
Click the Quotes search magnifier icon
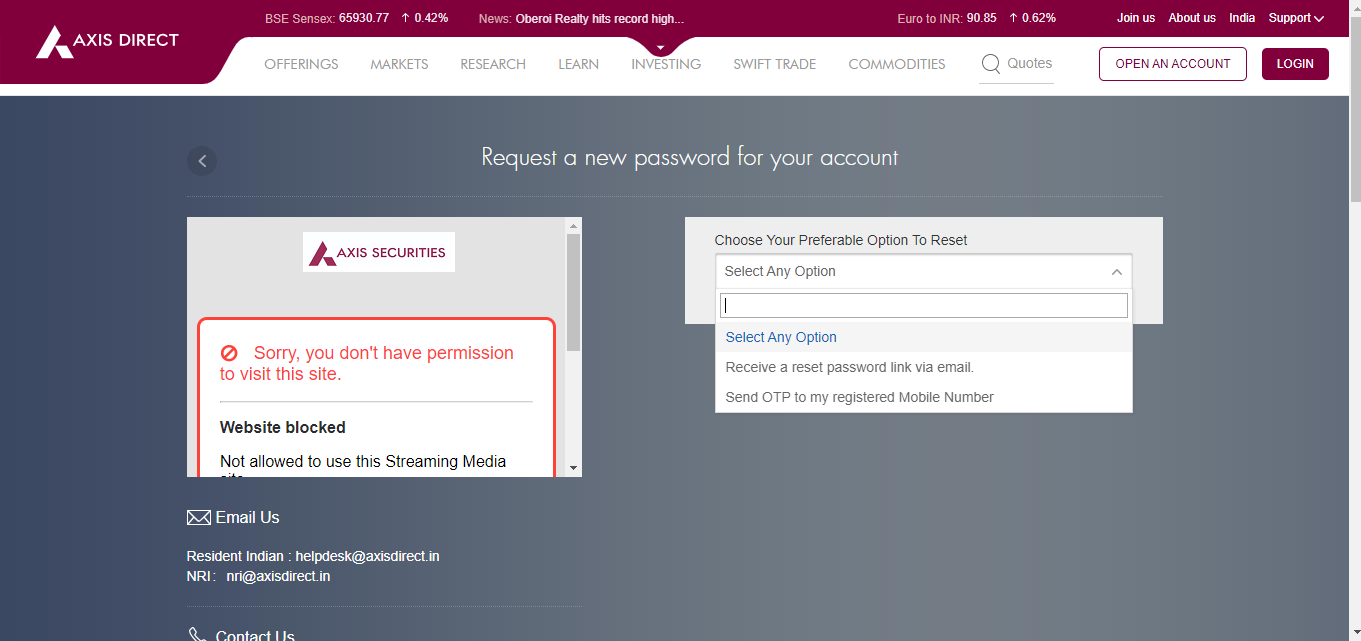pos(991,64)
